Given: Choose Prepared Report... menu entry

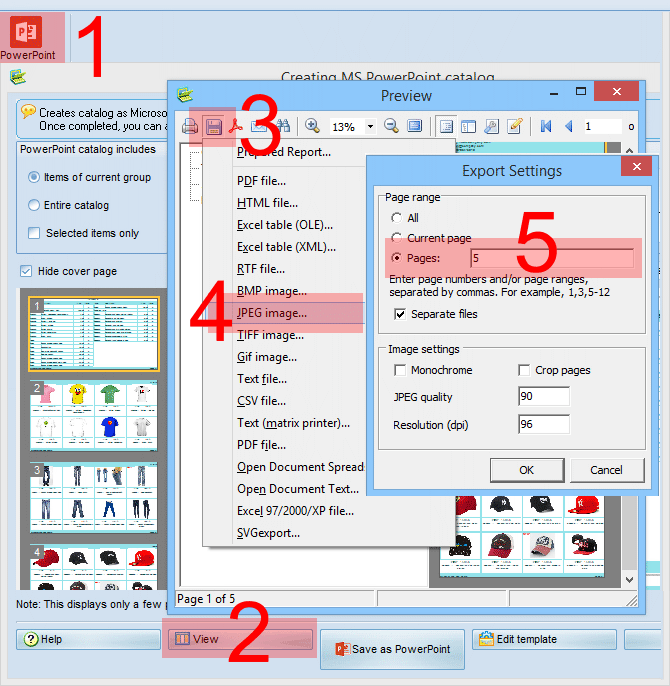Looking at the screenshot, I should click(284, 152).
